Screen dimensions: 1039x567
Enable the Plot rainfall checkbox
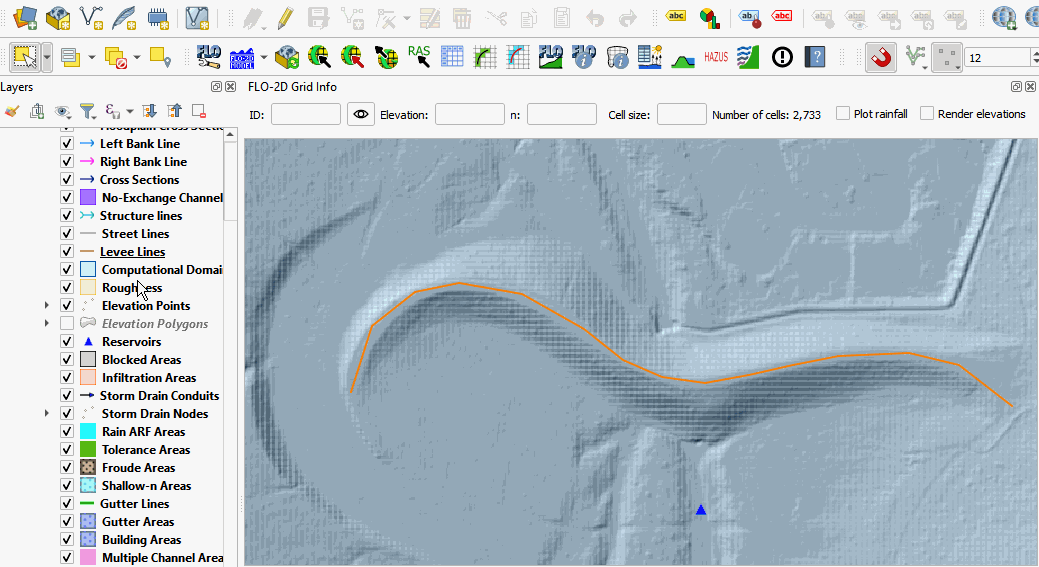843,114
